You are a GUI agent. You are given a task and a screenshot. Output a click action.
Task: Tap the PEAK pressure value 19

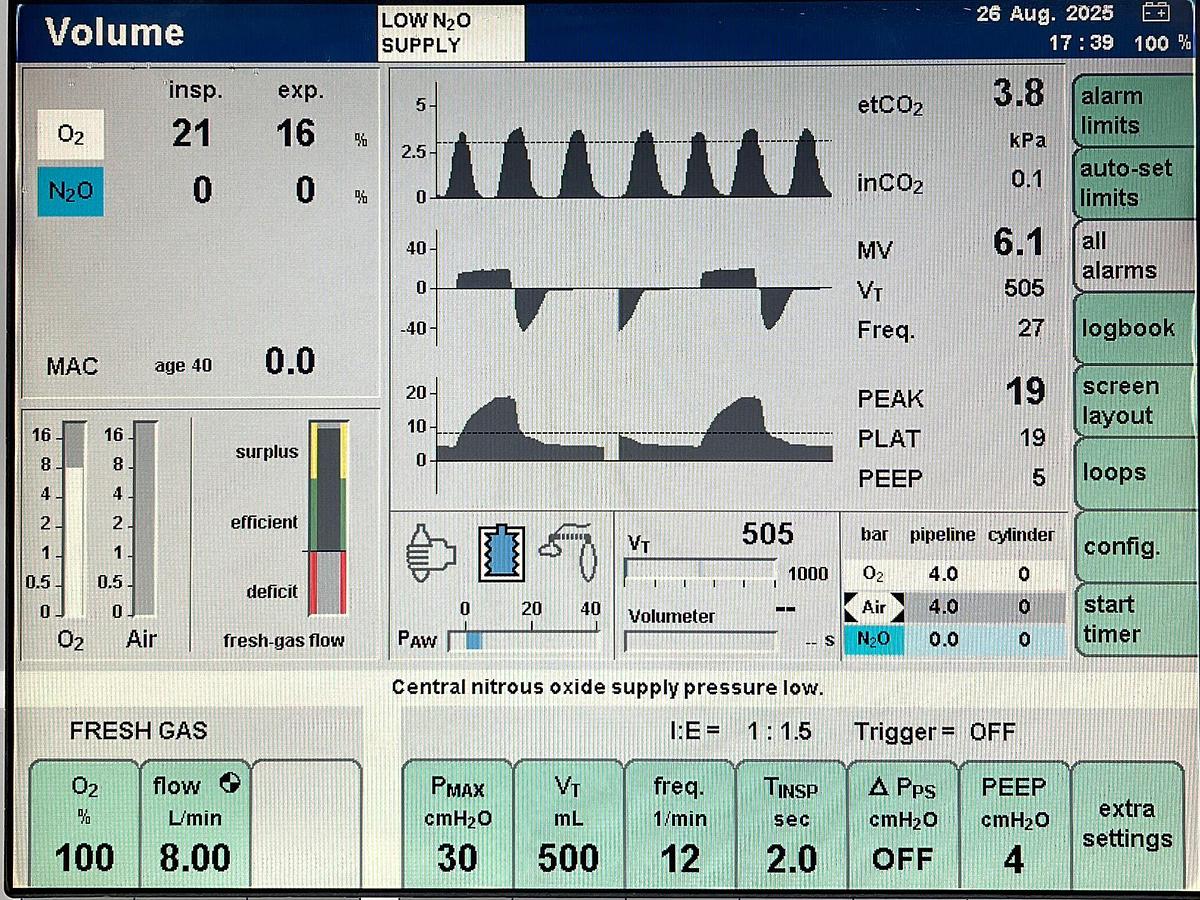1026,392
